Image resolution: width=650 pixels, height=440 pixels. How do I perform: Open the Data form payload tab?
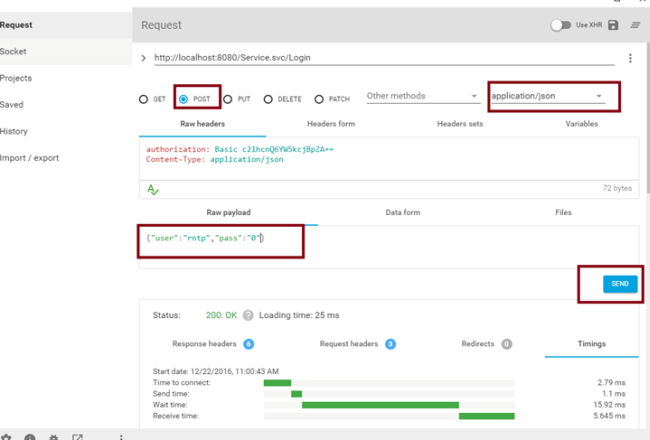403,213
